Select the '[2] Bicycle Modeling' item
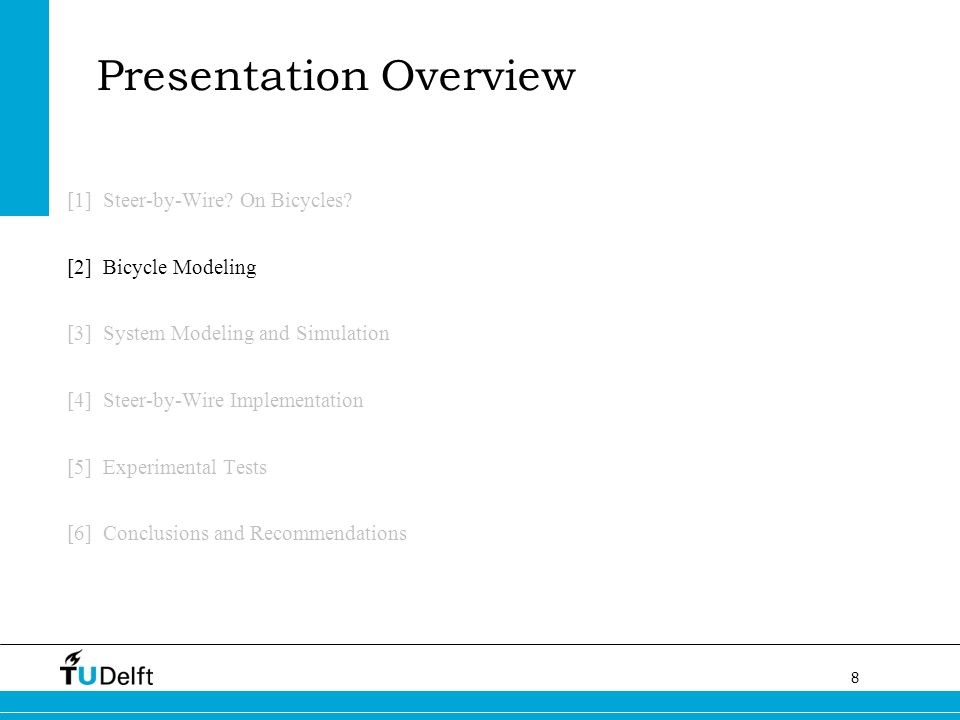The height and width of the screenshot is (720, 960). (162, 268)
